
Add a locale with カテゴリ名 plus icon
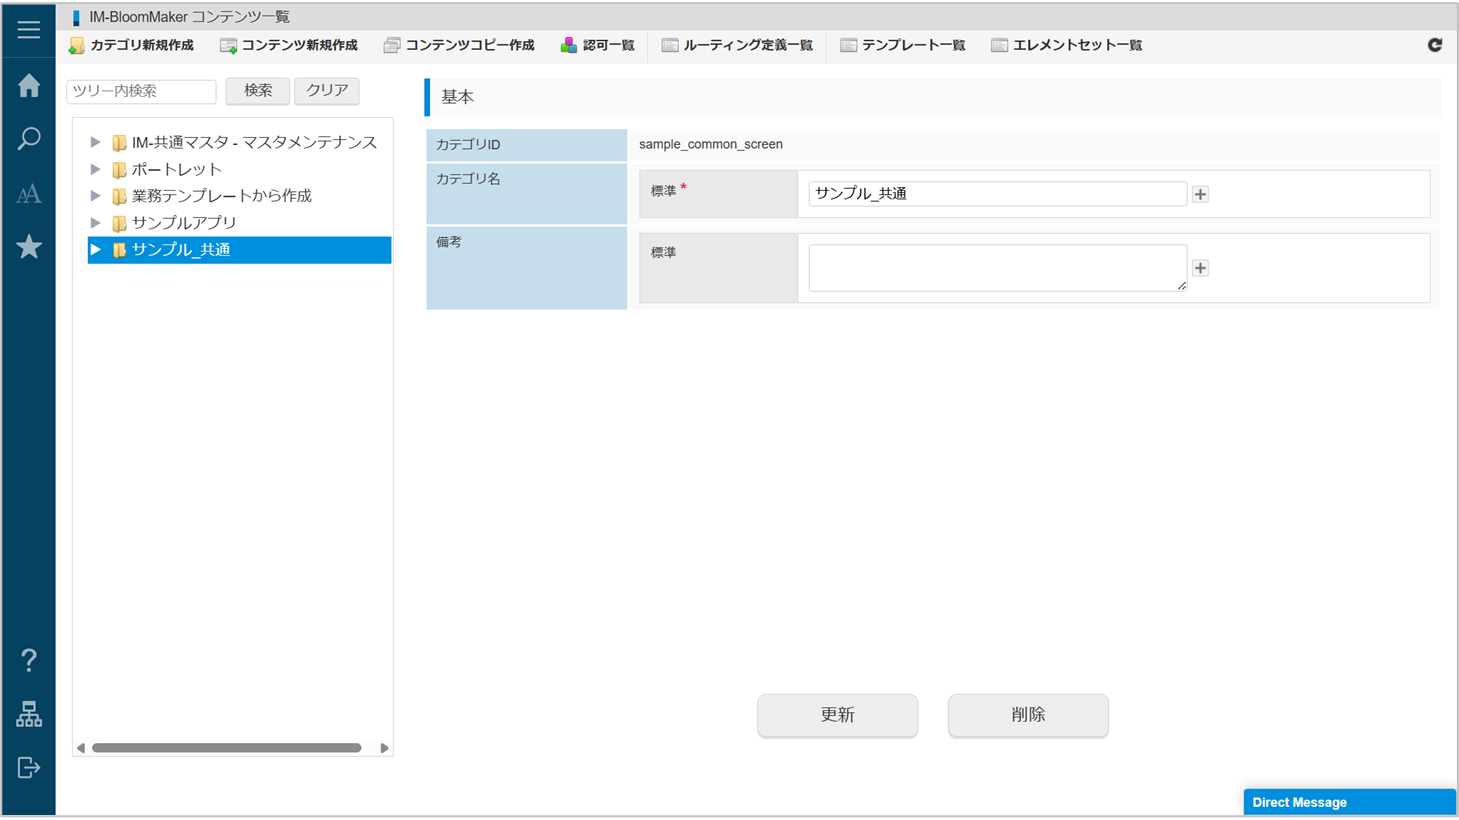(1200, 194)
